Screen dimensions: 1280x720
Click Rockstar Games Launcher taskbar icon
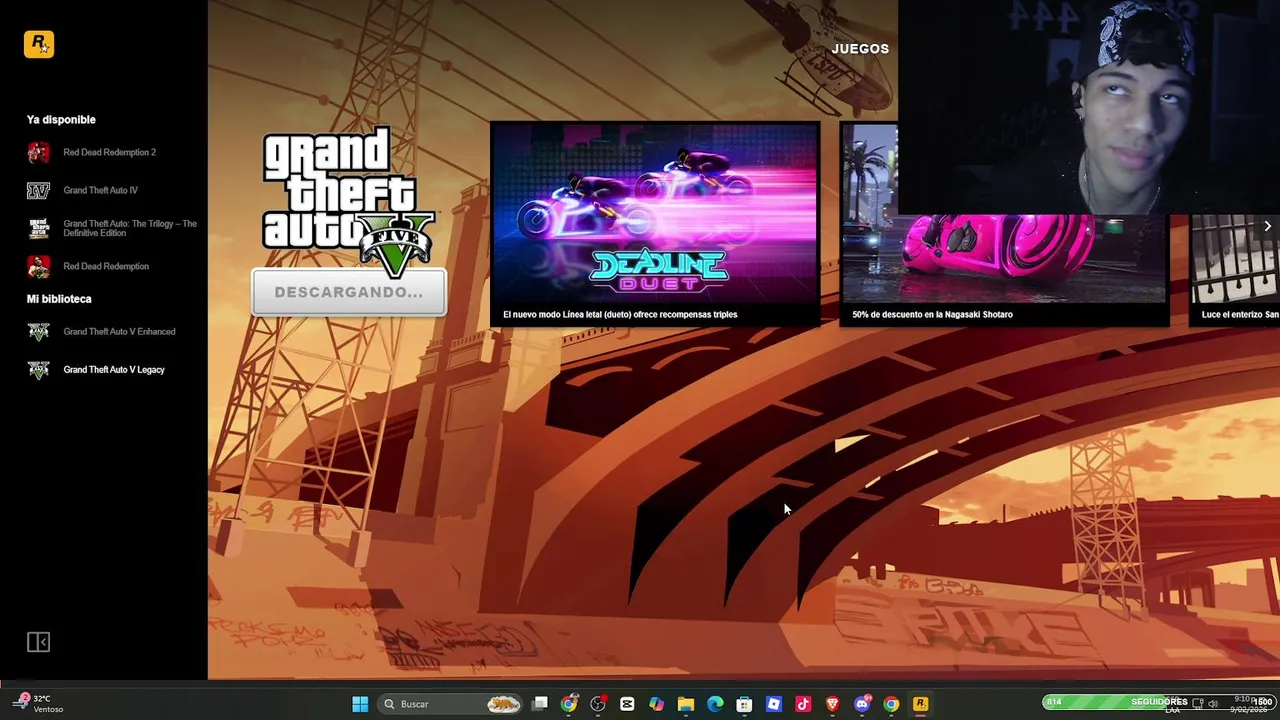(920, 704)
